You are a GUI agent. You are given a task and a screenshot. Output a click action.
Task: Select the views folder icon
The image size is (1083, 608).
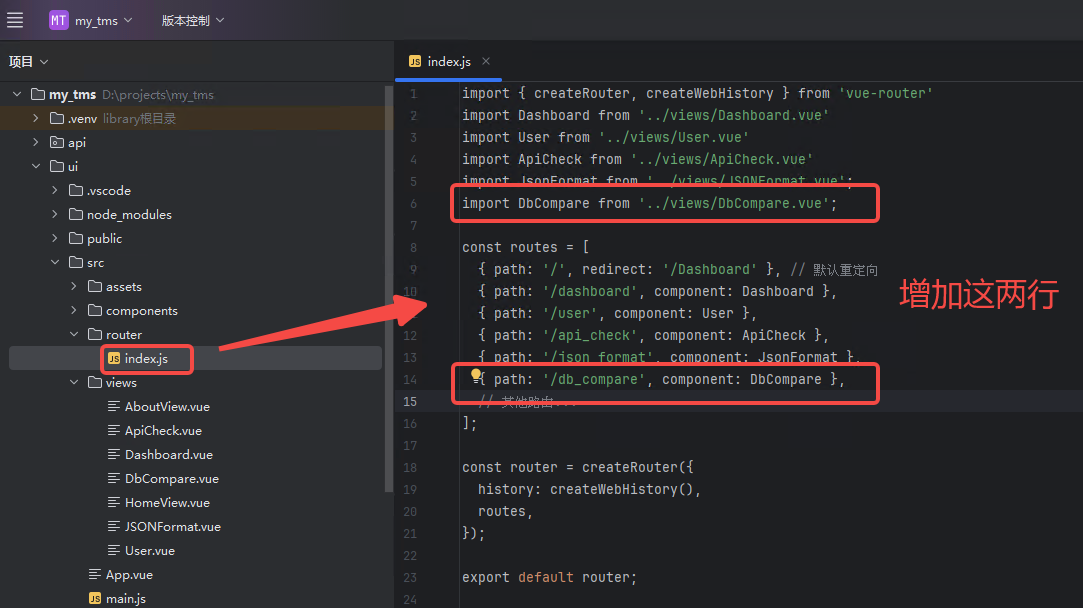coord(95,383)
